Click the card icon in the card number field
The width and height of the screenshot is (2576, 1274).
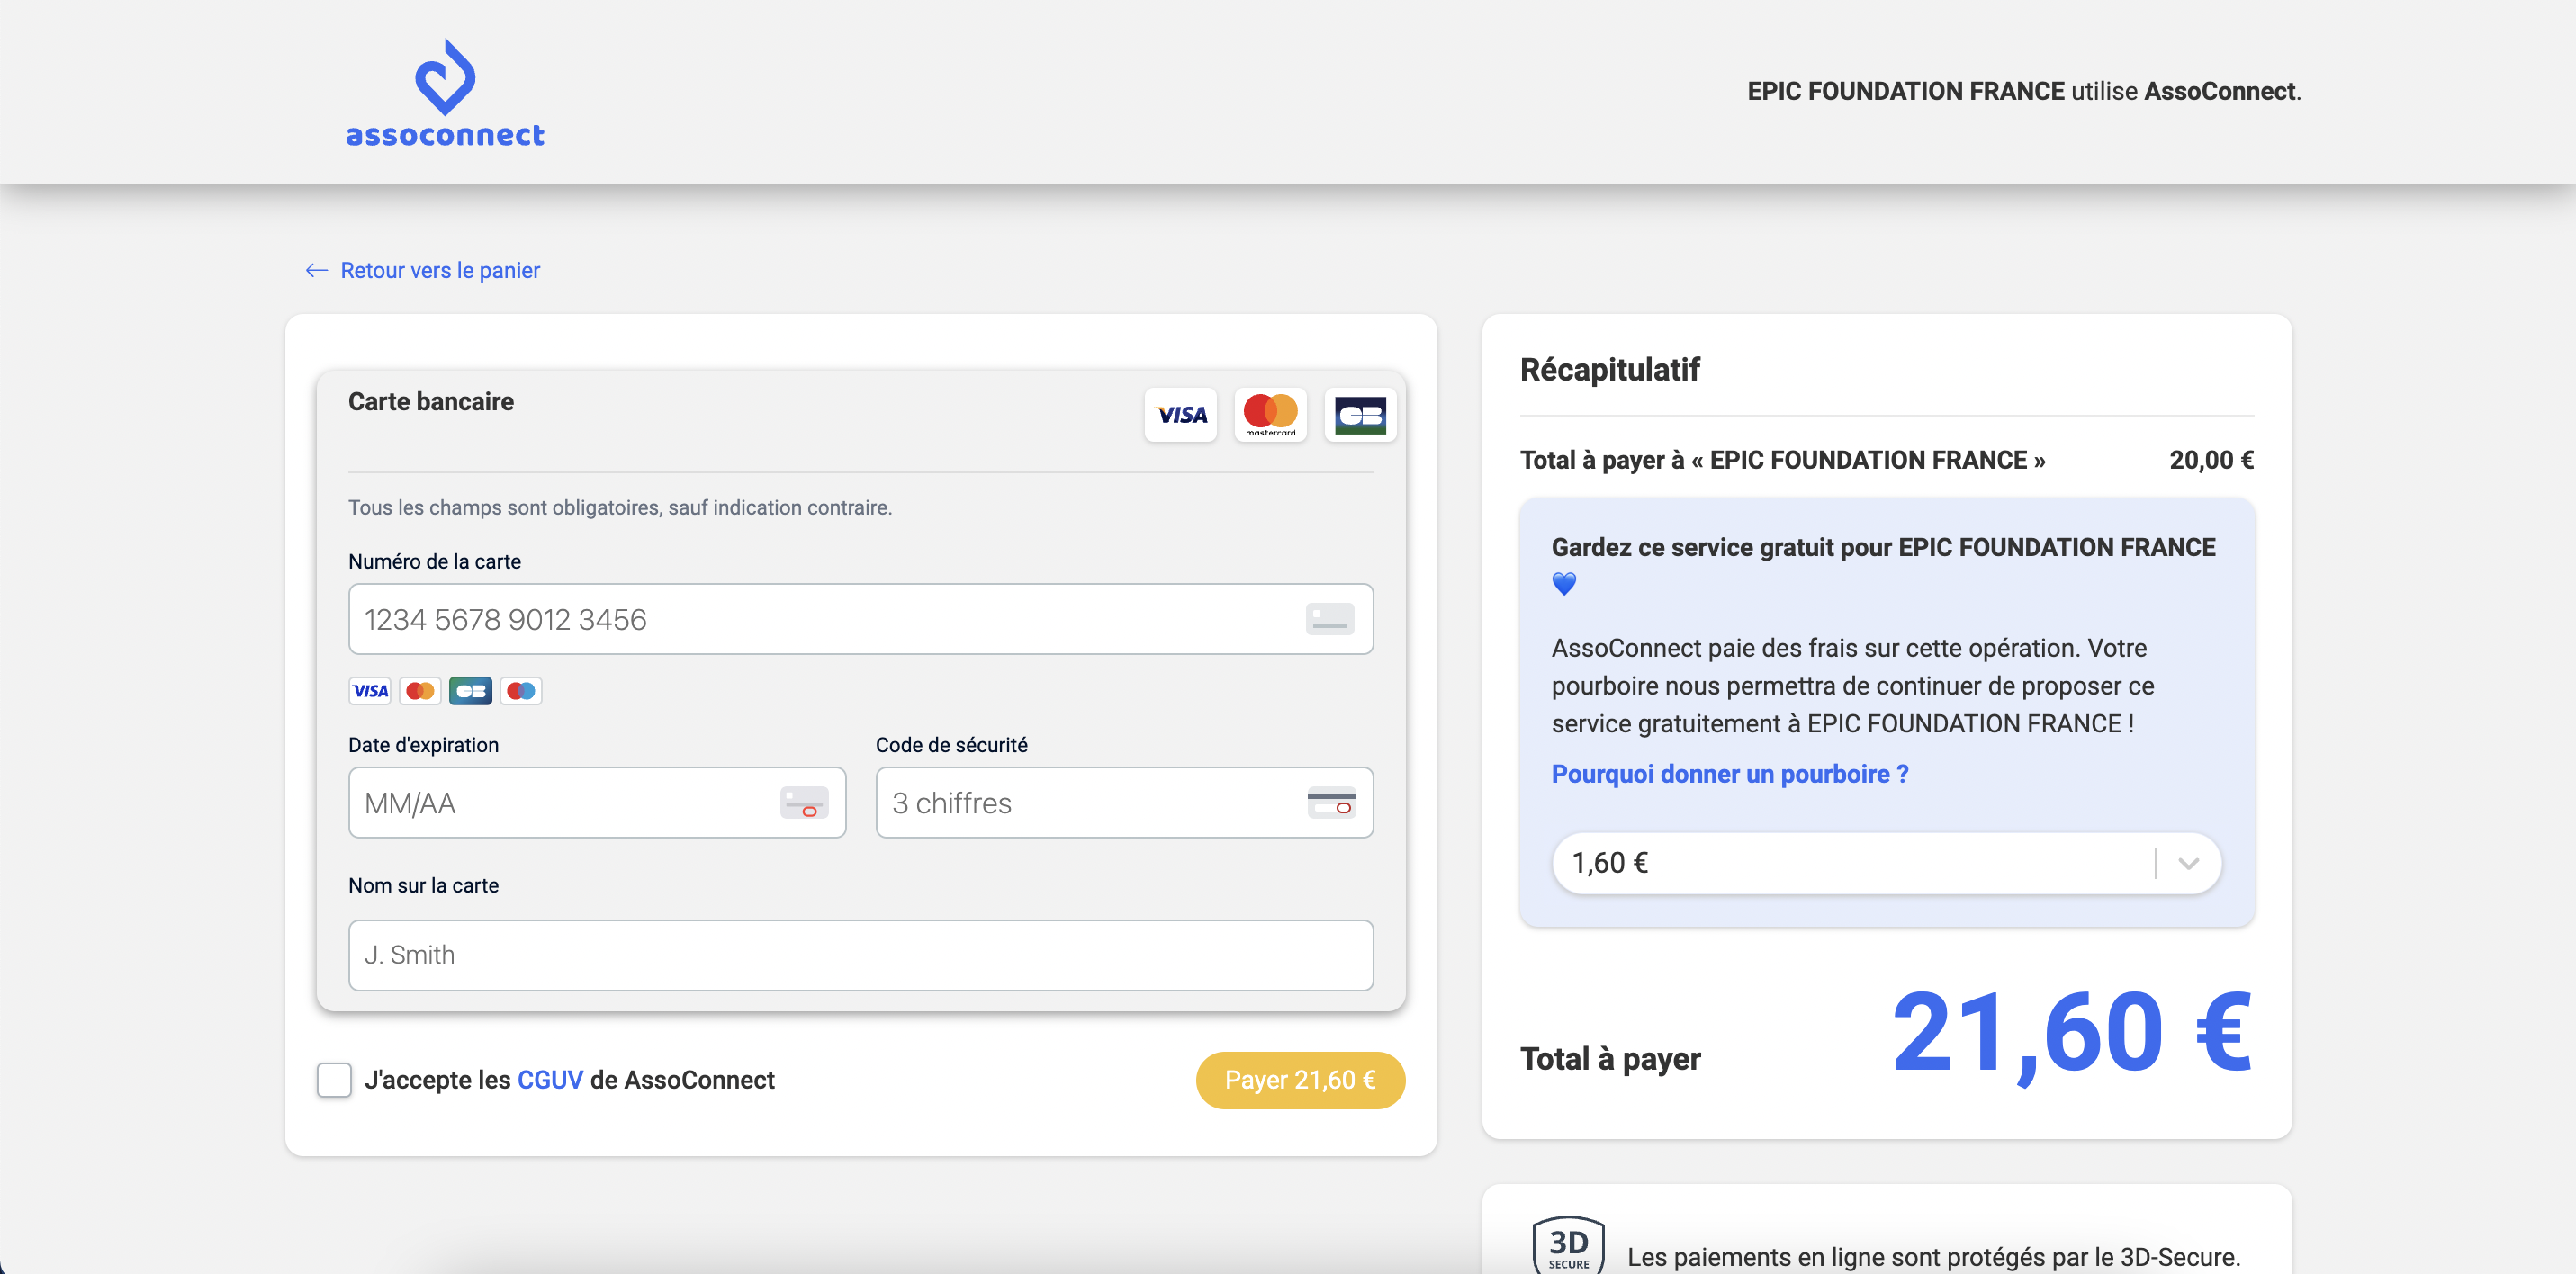tap(1329, 619)
